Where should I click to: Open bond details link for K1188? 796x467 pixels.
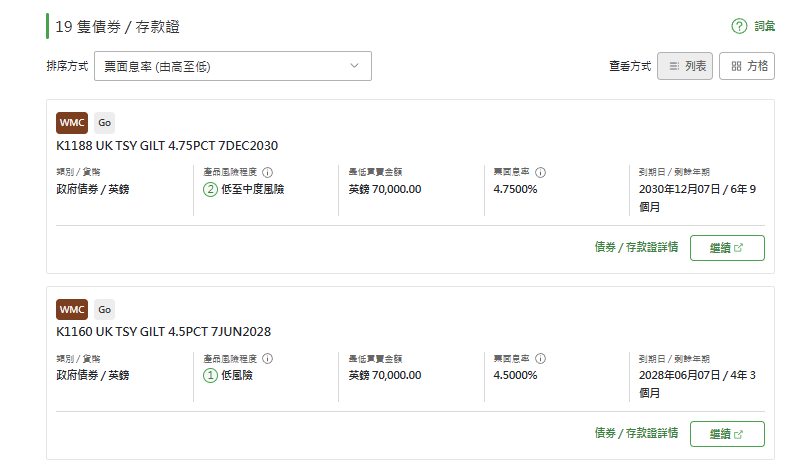click(636, 247)
